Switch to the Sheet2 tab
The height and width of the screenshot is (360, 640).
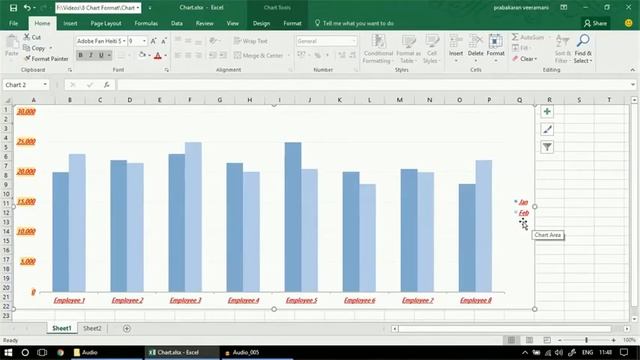[92, 328]
